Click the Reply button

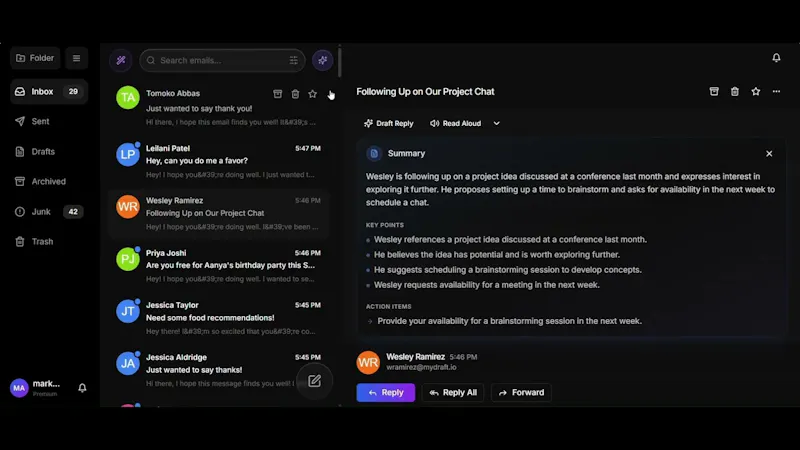coord(386,393)
